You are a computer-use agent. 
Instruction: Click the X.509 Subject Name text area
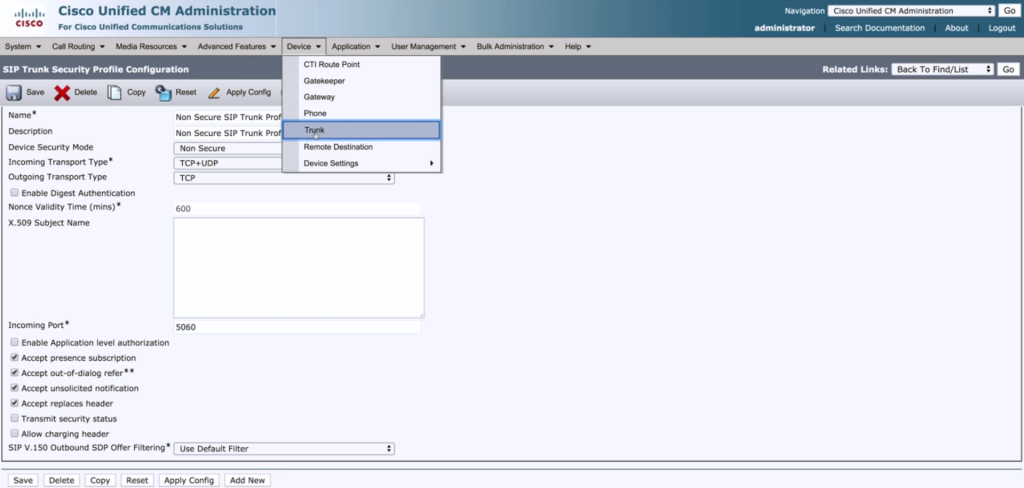coord(298,268)
